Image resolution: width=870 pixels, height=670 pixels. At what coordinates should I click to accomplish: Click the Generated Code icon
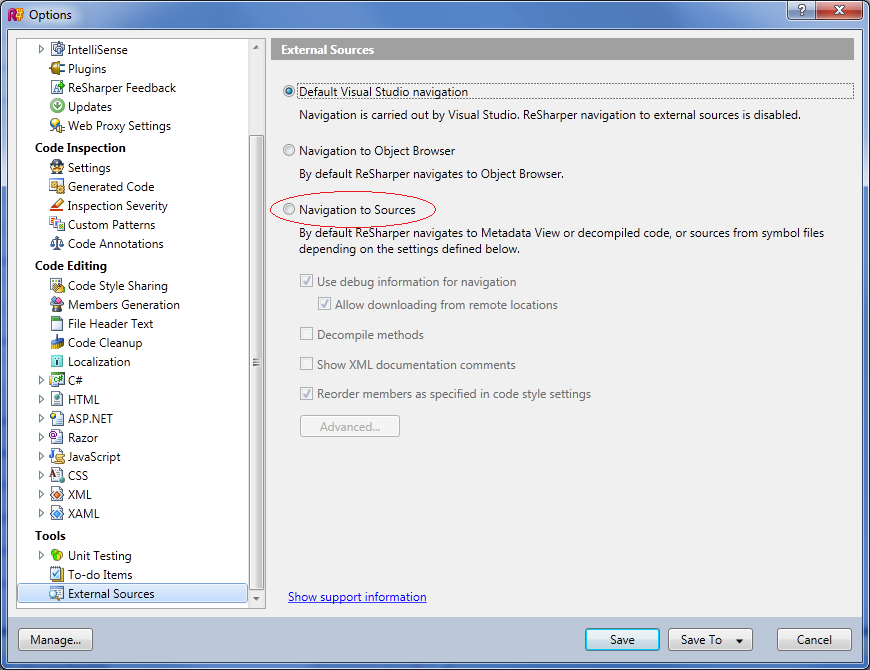pyautogui.click(x=57, y=186)
